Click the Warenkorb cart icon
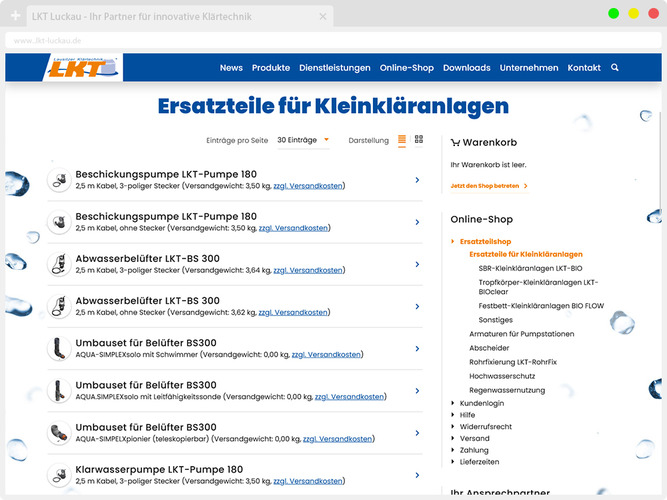This screenshot has width=667, height=500. point(455,143)
